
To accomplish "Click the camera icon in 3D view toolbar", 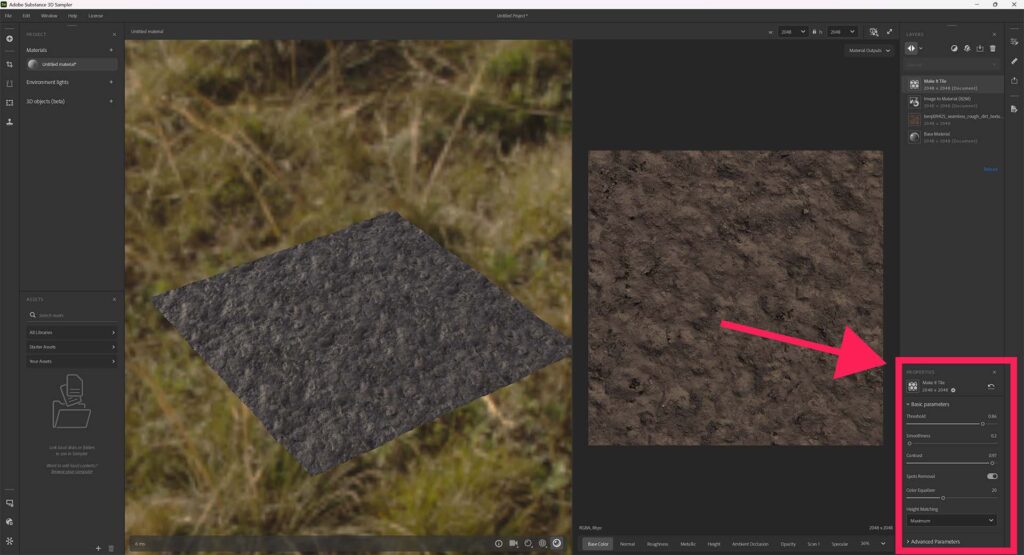I will point(513,543).
